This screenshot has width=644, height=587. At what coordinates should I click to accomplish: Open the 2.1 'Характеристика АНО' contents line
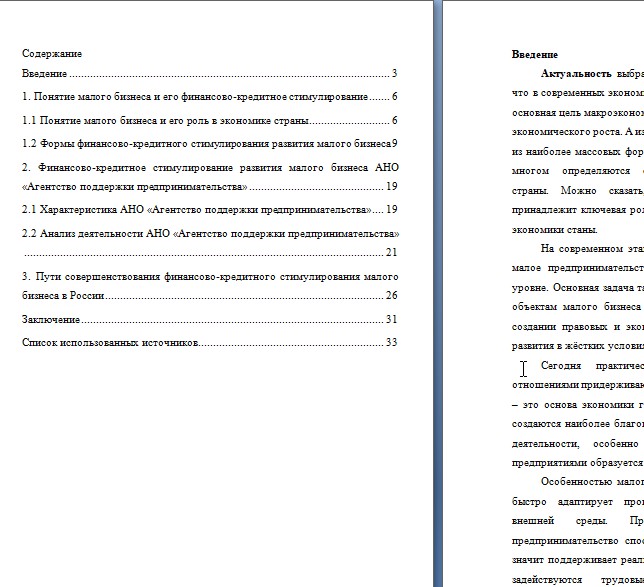pyautogui.click(x=209, y=209)
